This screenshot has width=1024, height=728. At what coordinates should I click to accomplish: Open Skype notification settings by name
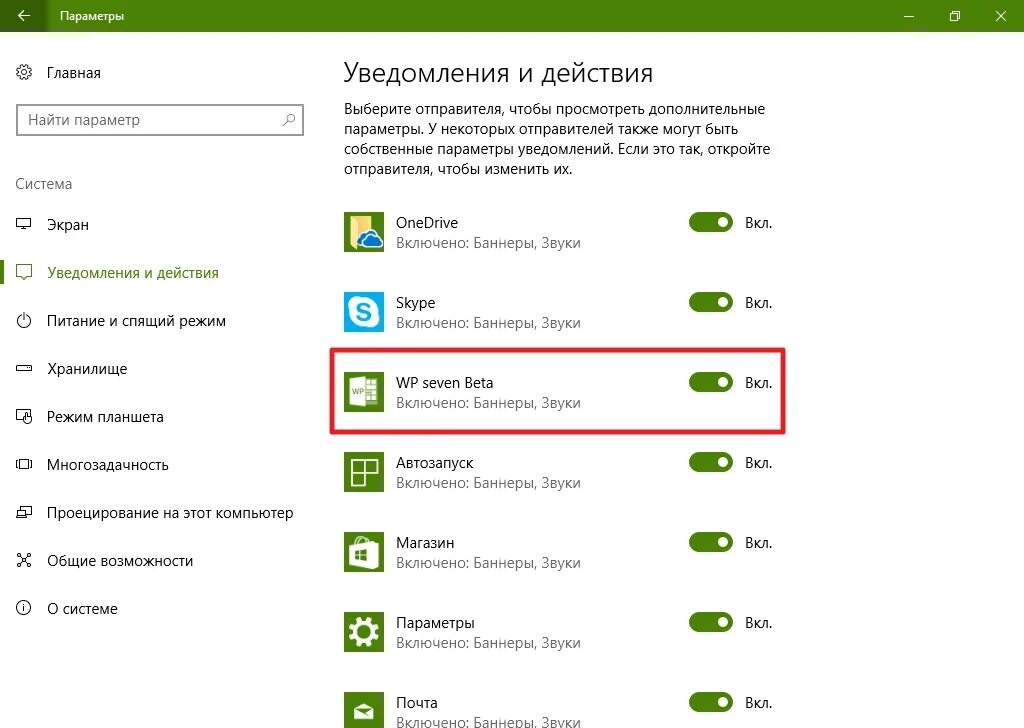[415, 303]
